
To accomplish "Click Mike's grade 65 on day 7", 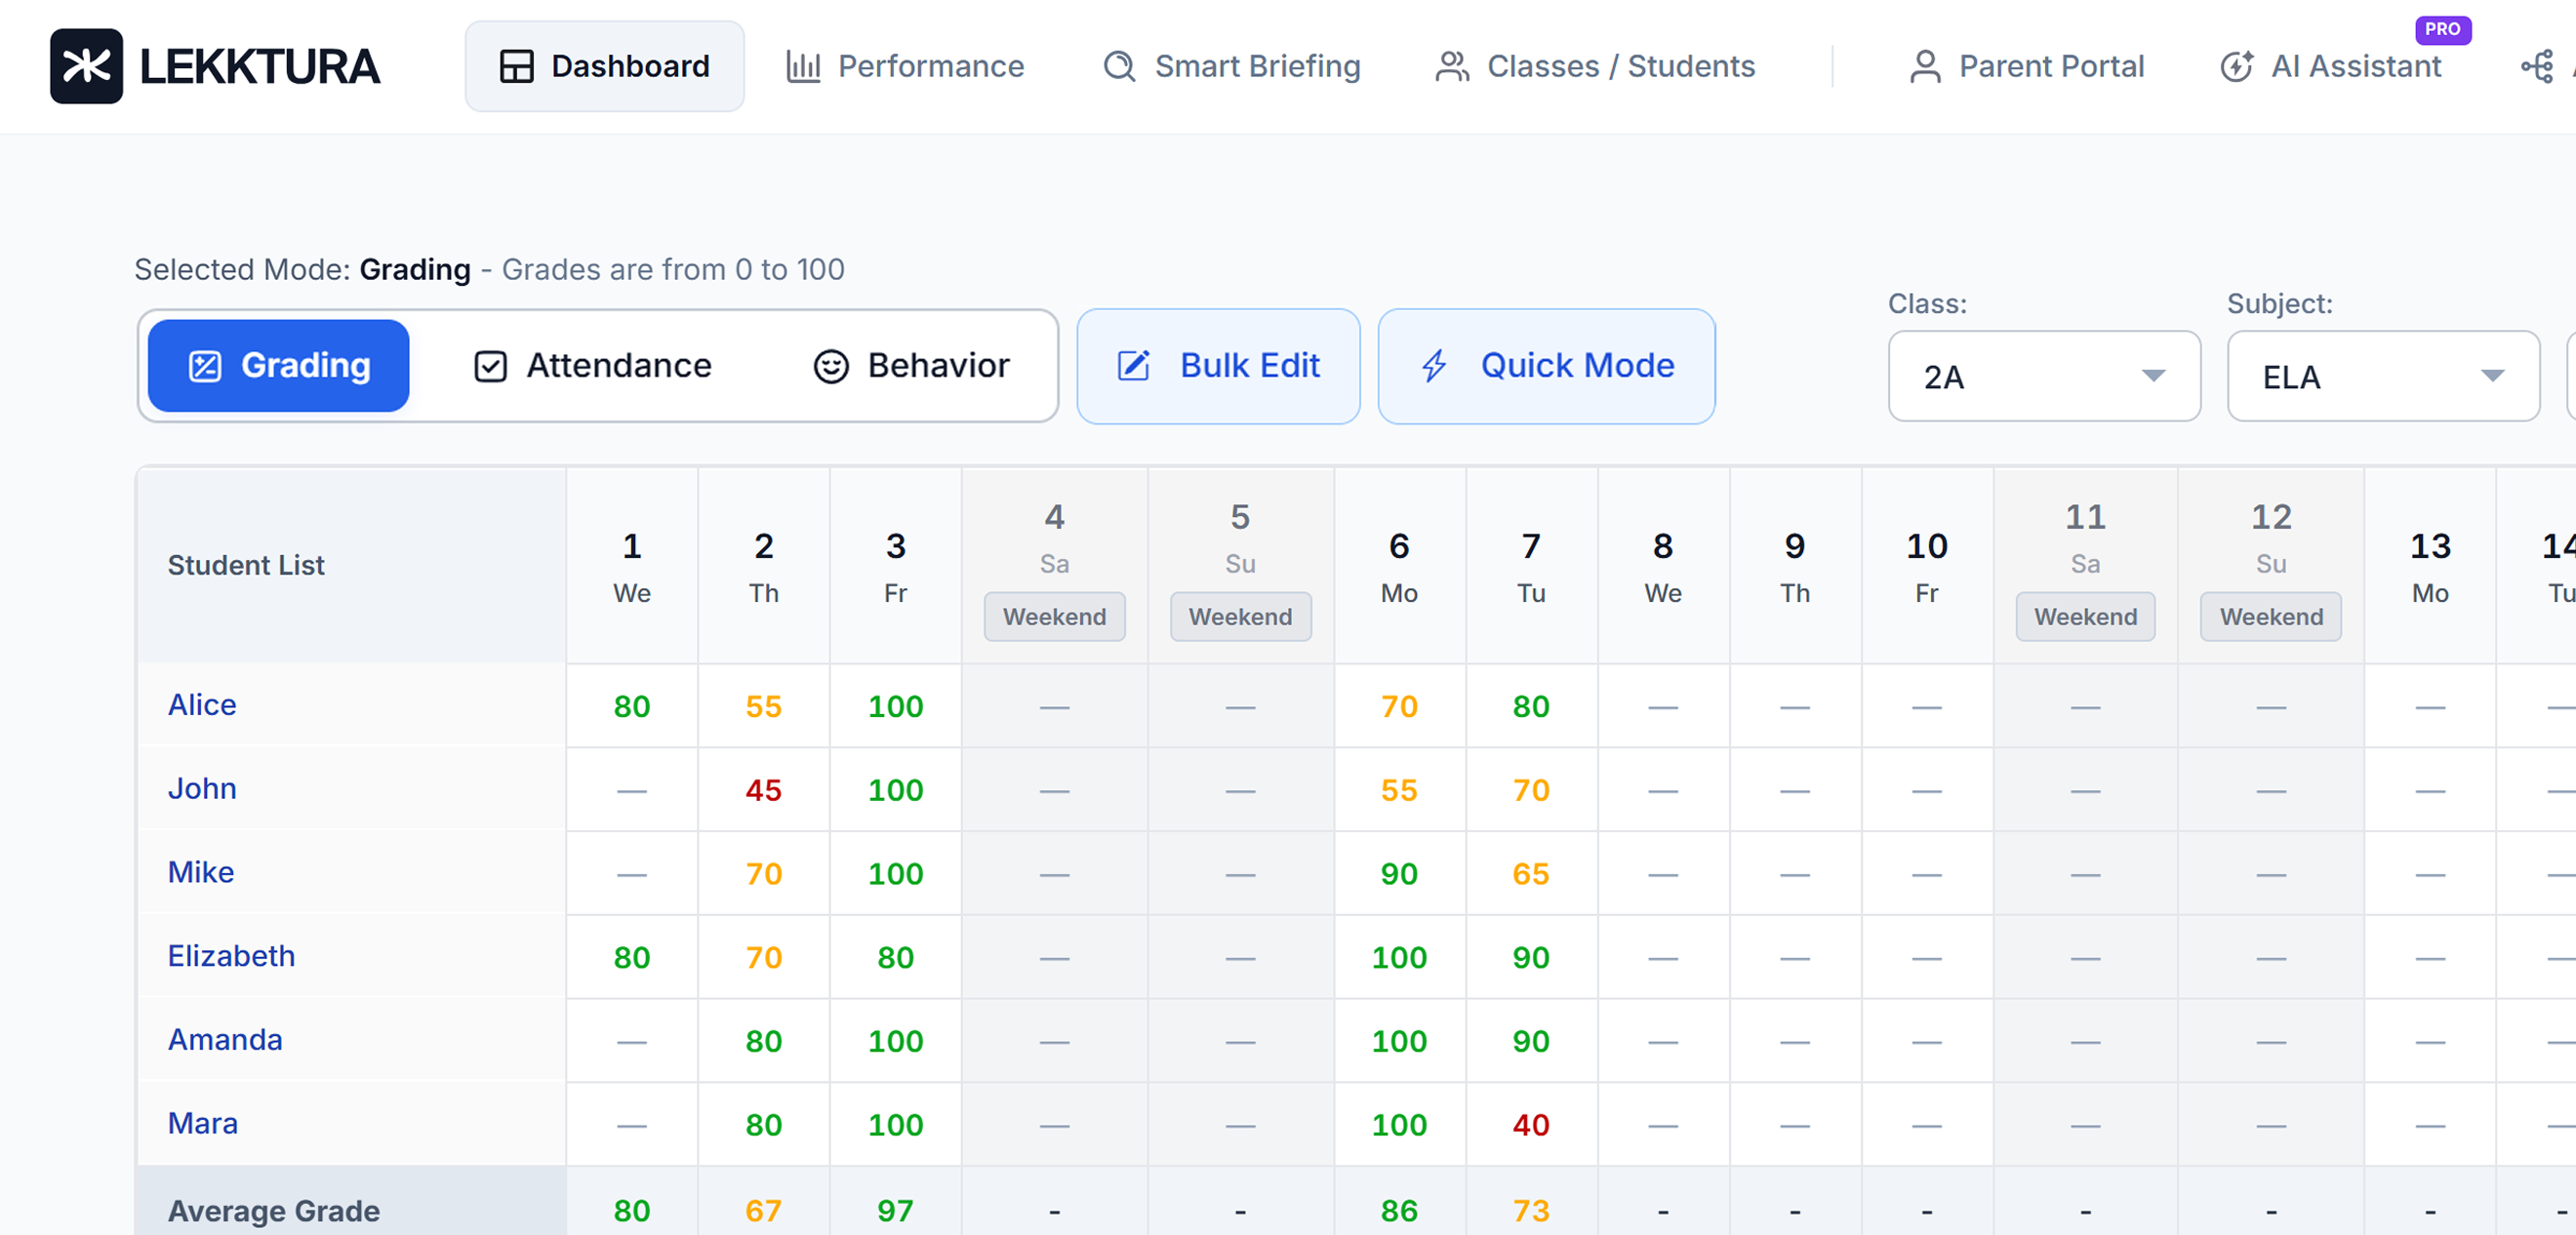I will point(1531,874).
